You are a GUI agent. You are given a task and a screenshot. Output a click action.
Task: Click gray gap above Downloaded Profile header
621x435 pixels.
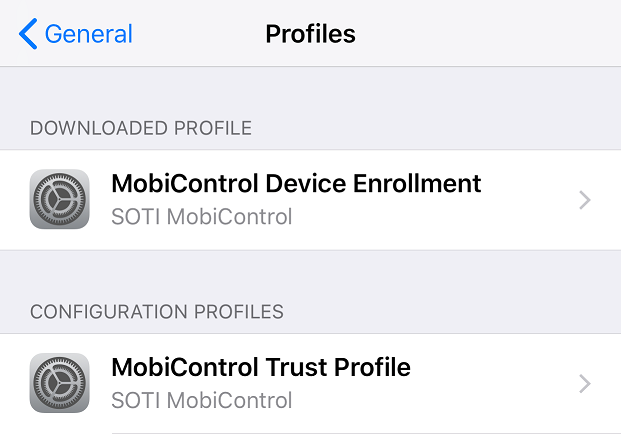310,90
